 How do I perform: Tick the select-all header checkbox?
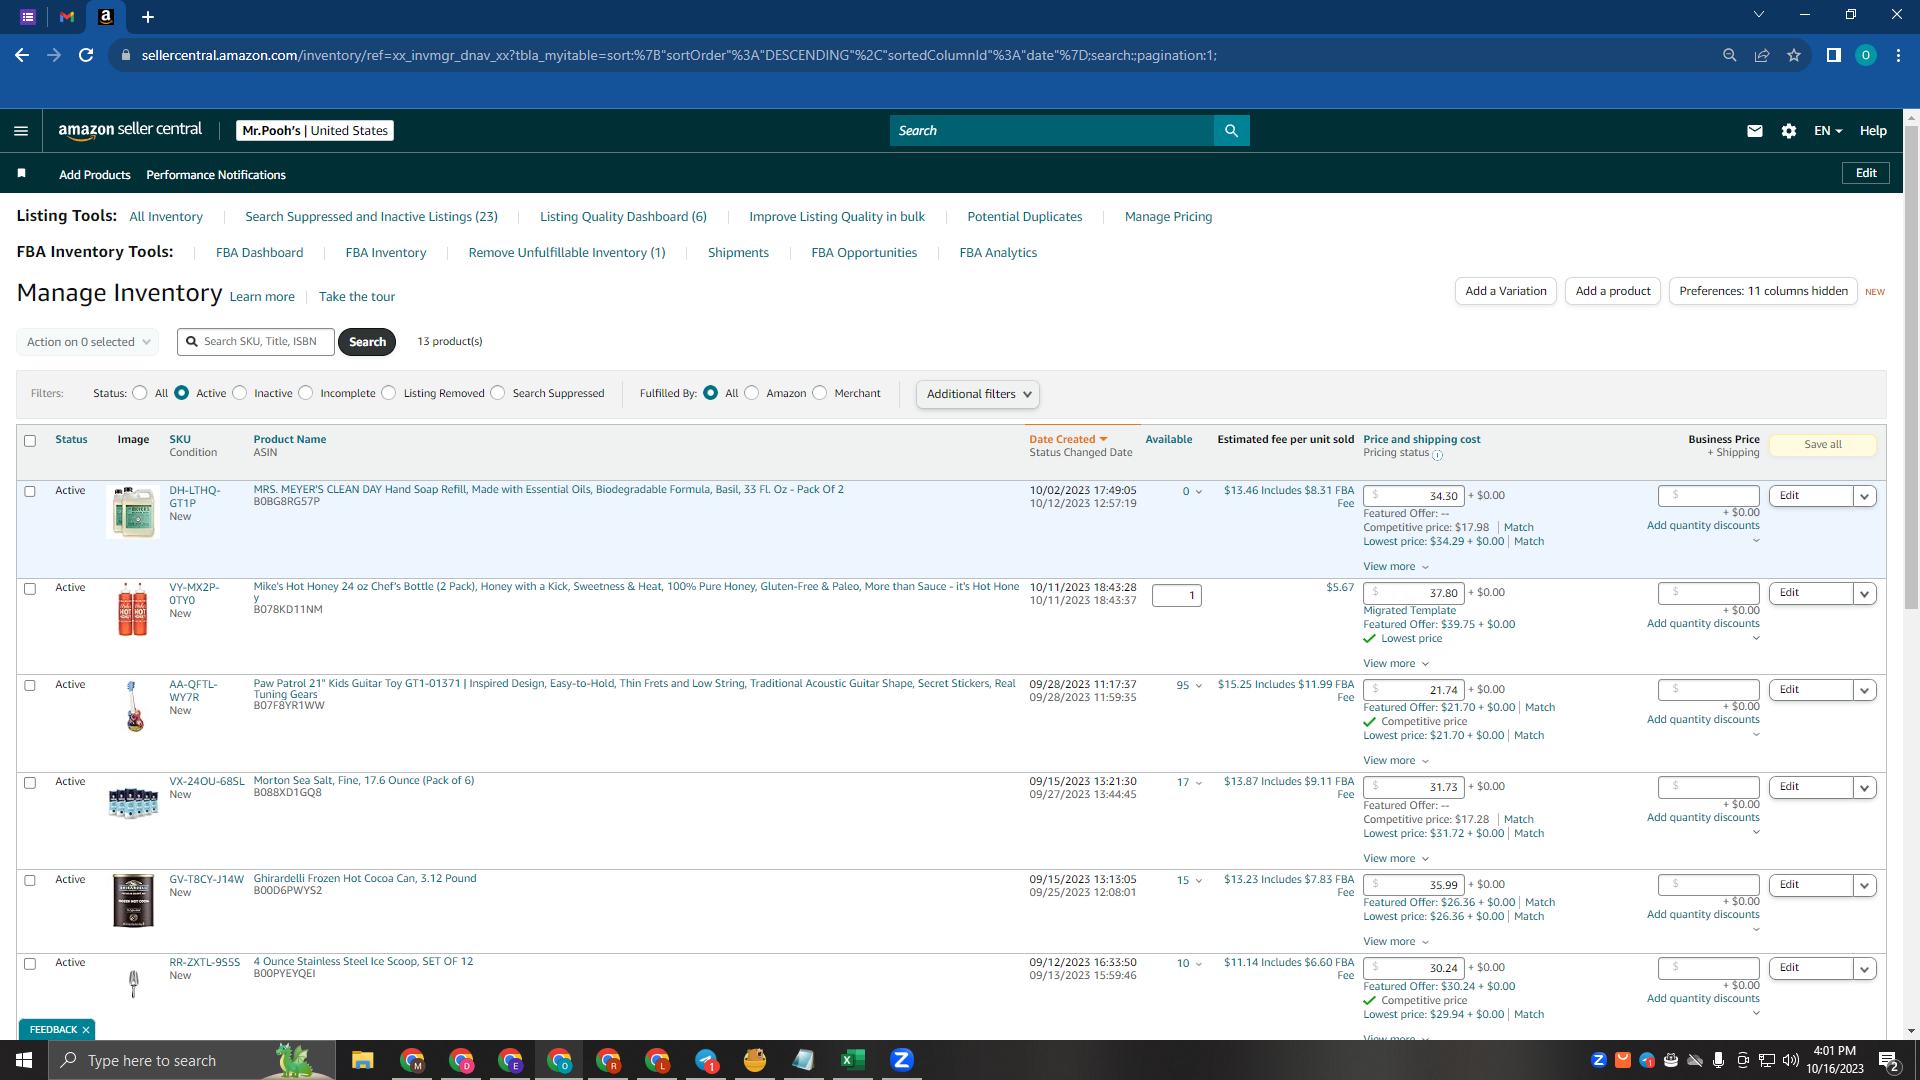click(30, 441)
